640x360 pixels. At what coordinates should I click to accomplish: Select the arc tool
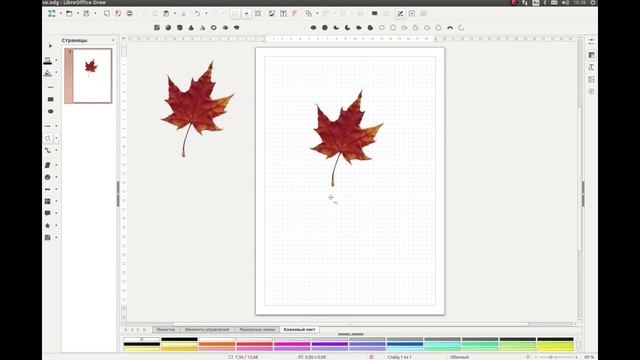[450, 27]
